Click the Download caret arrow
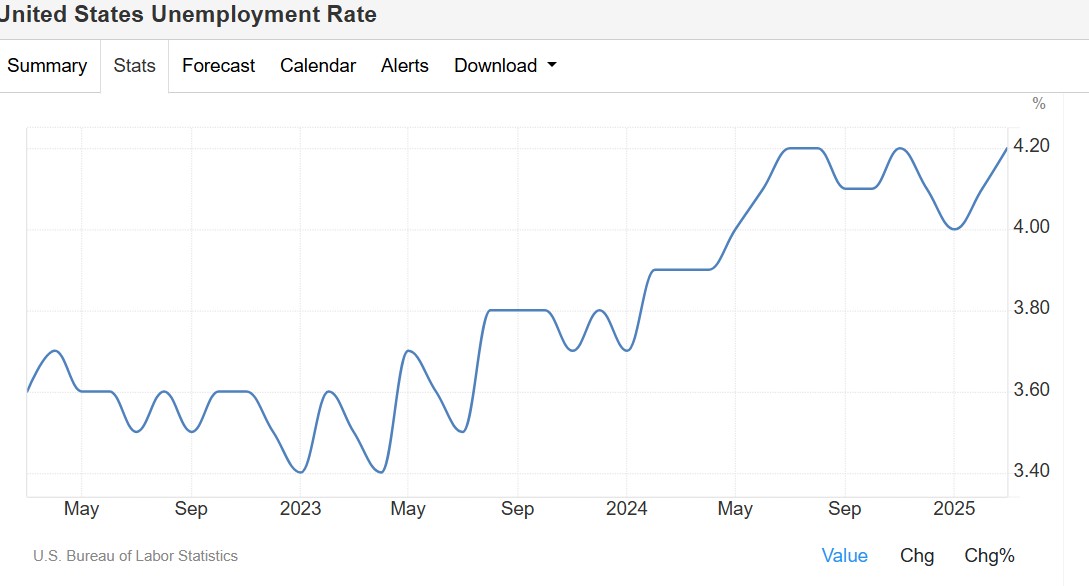 (552, 65)
